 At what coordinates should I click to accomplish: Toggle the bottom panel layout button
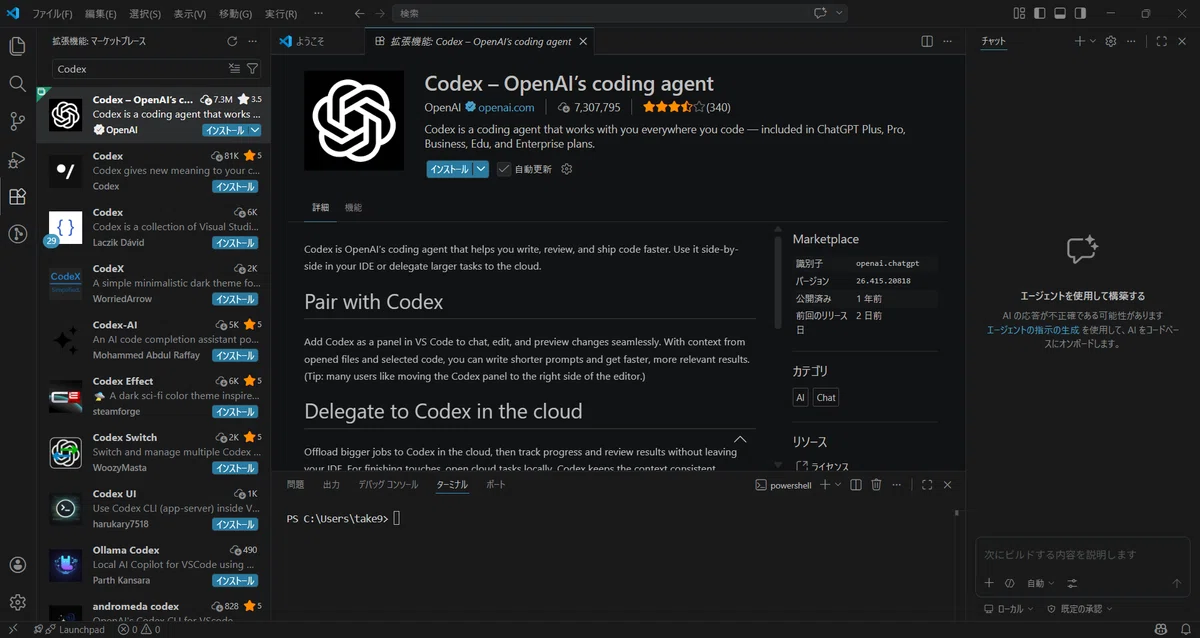point(1061,13)
